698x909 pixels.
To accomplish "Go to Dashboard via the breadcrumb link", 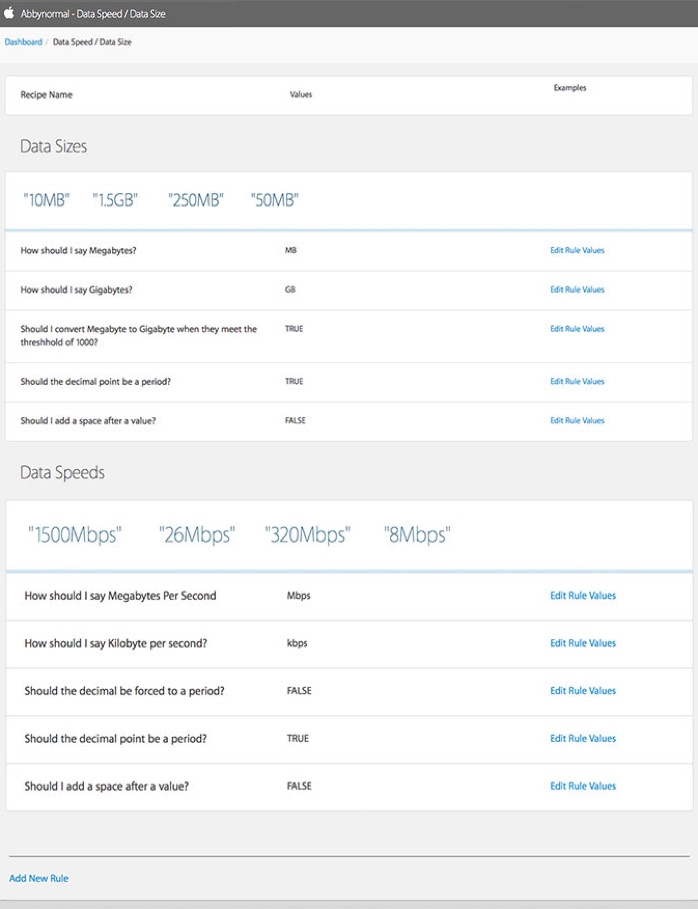I will [23, 42].
